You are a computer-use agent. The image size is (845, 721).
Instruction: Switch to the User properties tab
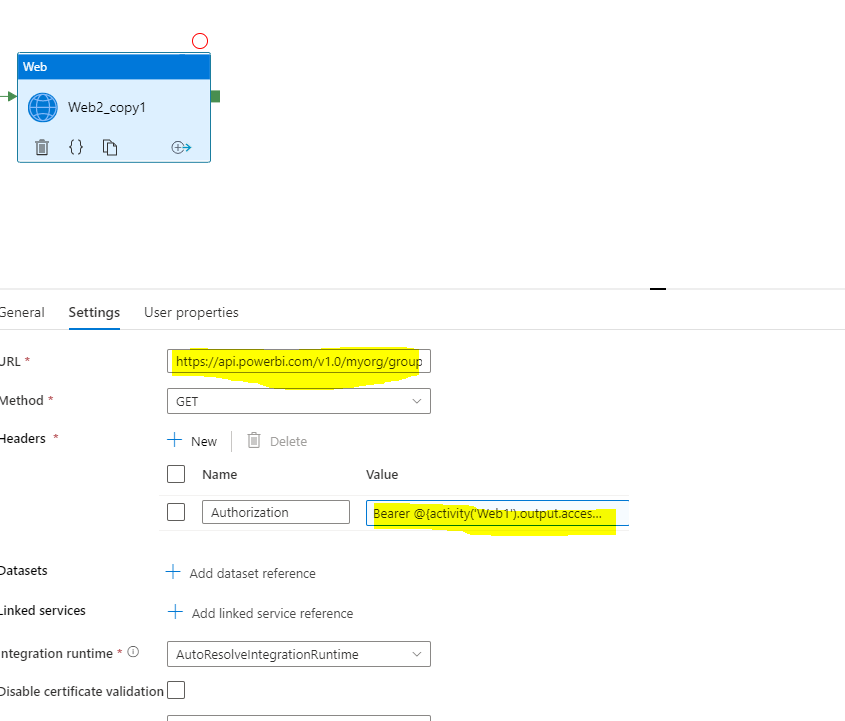(191, 312)
